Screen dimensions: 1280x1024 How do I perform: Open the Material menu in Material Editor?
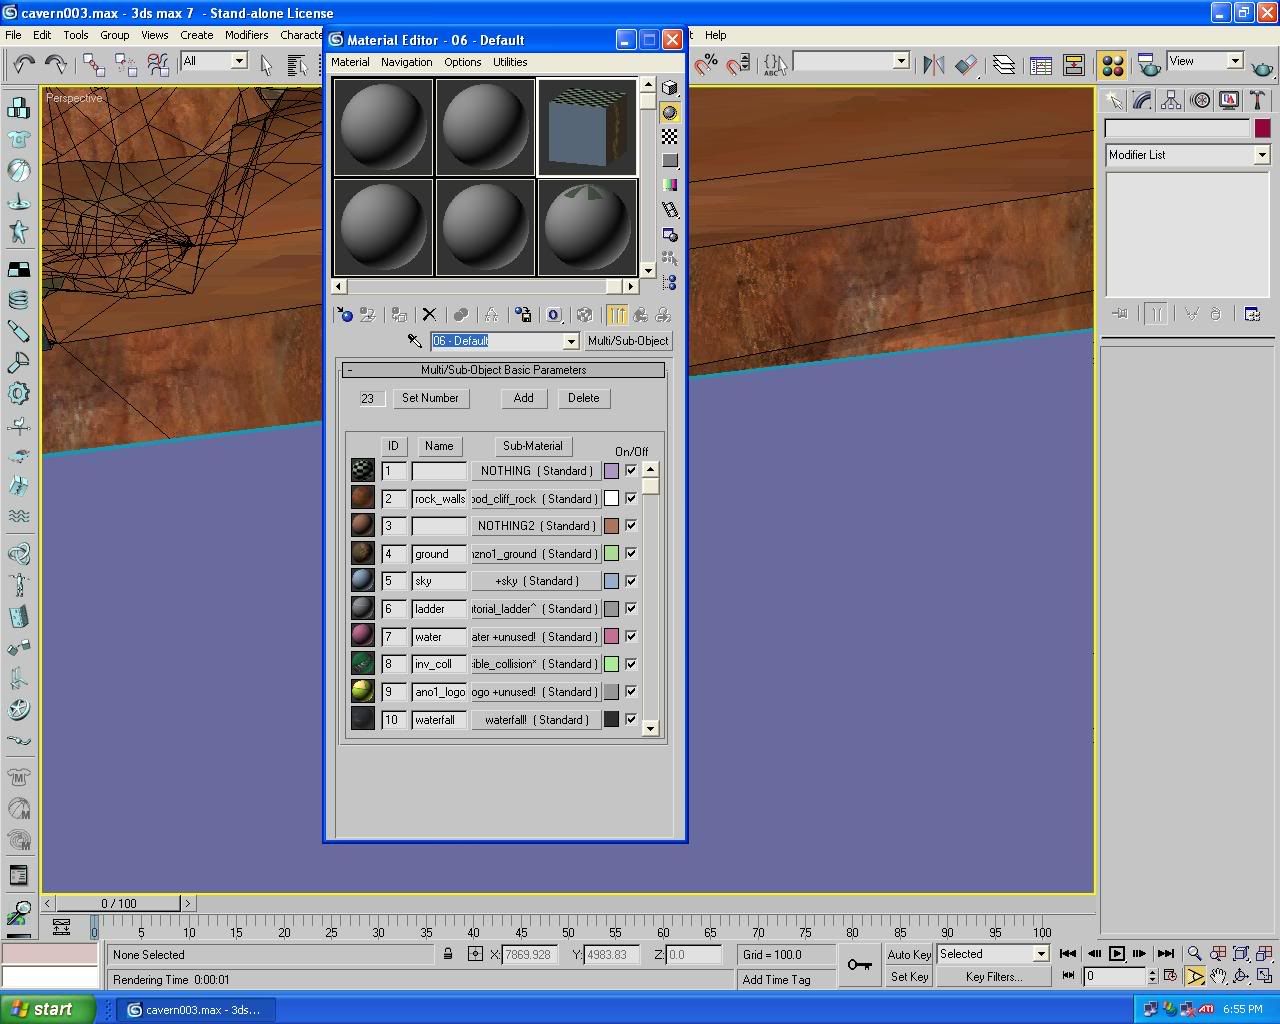click(x=350, y=62)
